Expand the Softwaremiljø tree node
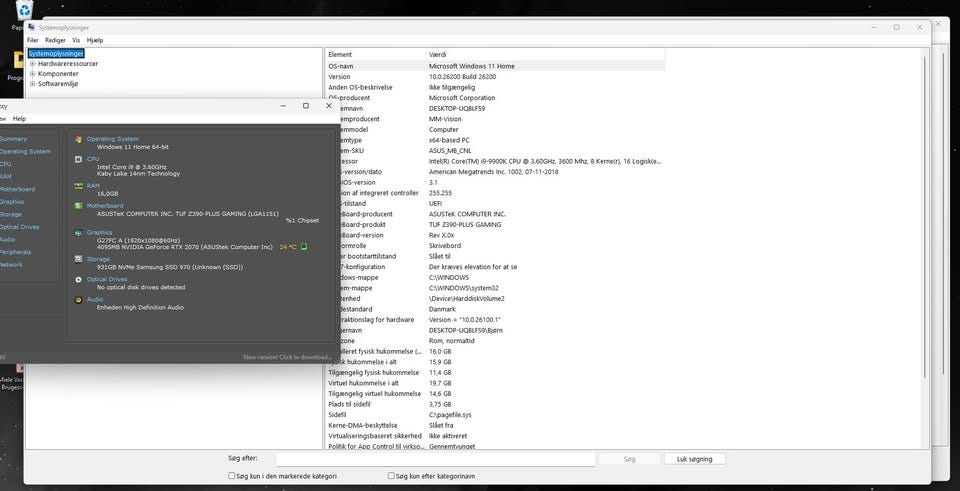960x491 pixels. (x=33, y=84)
